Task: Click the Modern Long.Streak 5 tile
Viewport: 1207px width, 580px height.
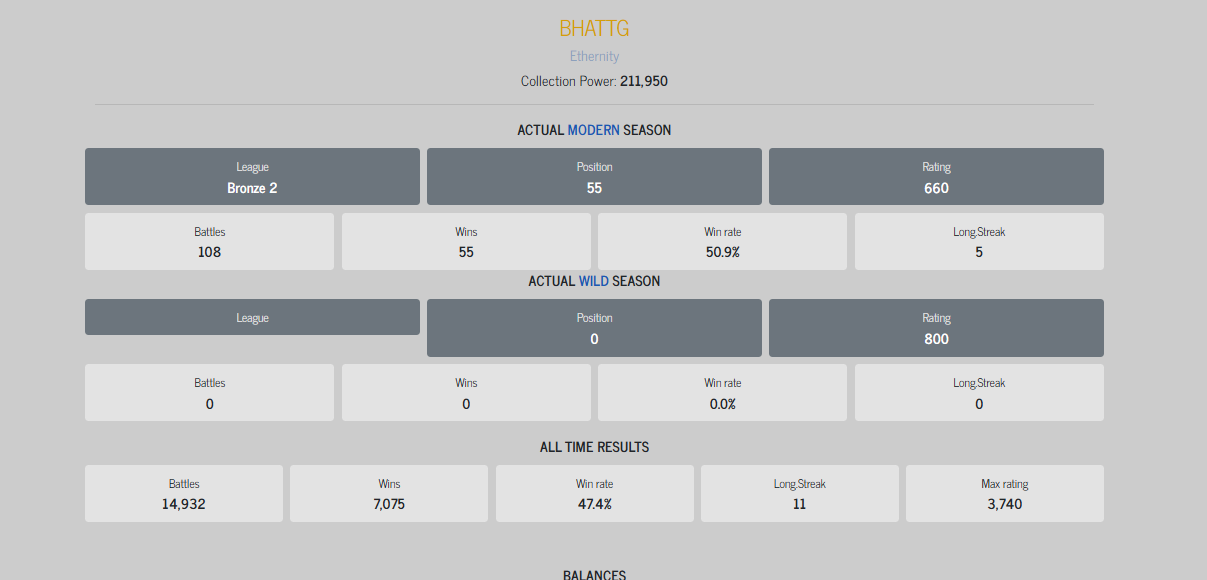Action: pyautogui.click(x=979, y=241)
